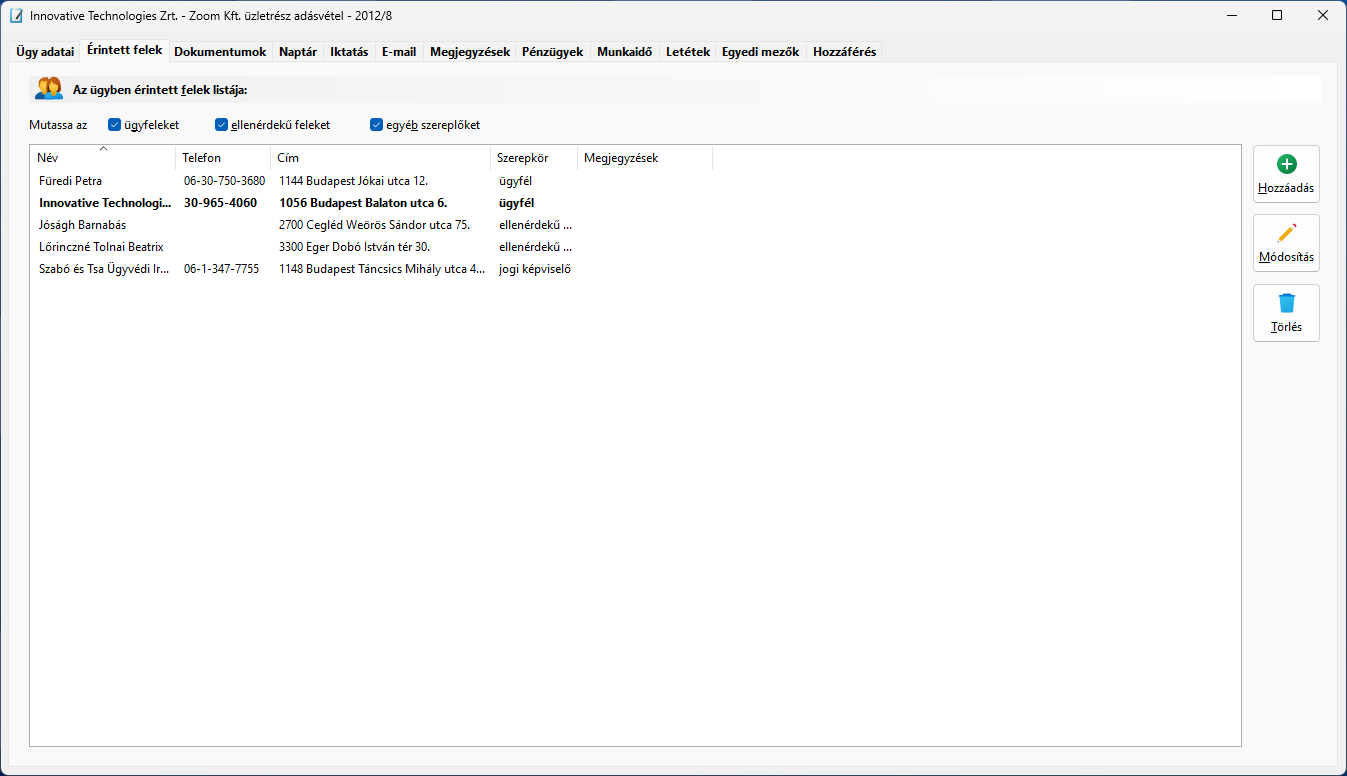Click the blue trash Törlés icon
The image size is (1347, 776).
(x=1286, y=303)
